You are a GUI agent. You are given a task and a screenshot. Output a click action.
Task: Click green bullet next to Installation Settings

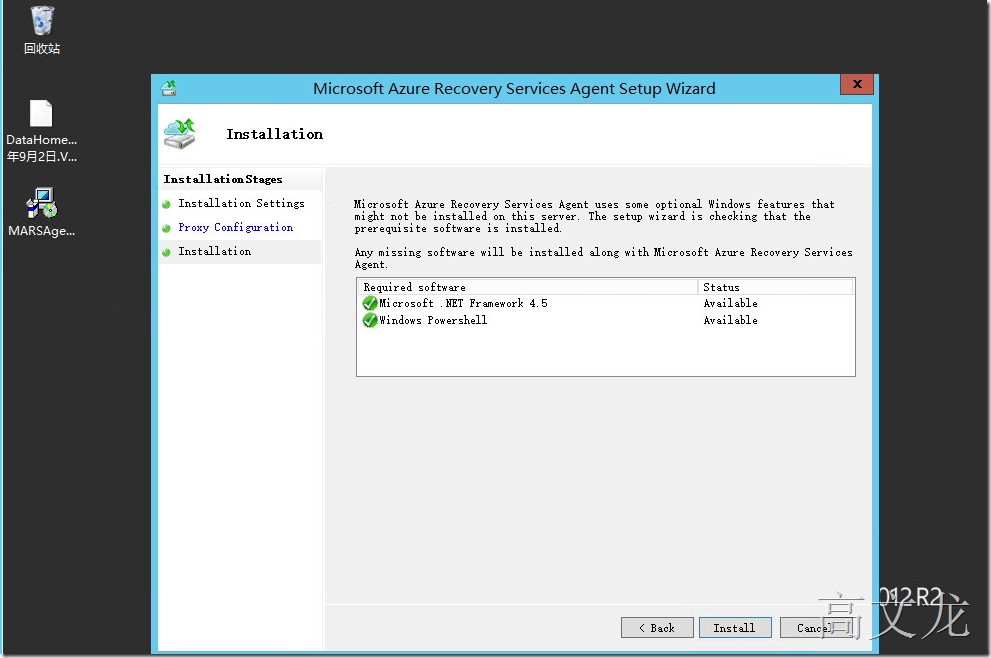(166, 204)
